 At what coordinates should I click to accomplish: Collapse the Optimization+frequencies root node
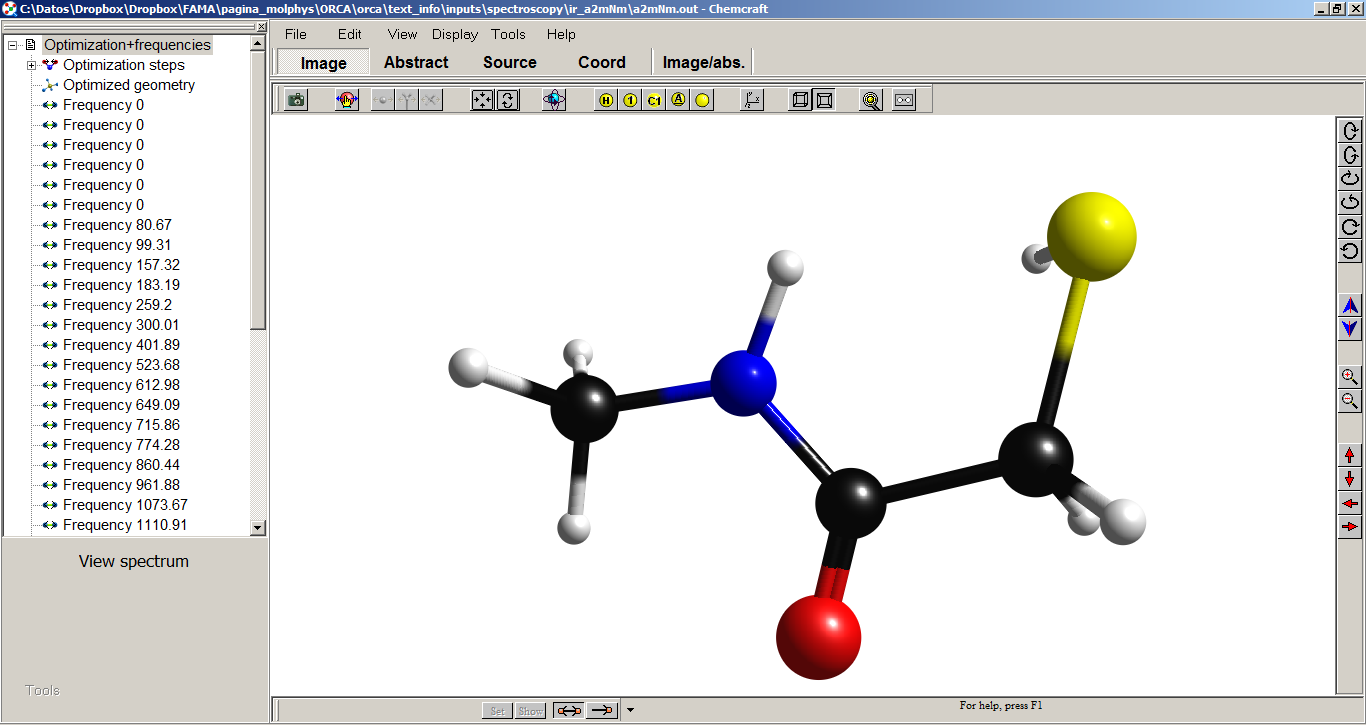[13, 45]
